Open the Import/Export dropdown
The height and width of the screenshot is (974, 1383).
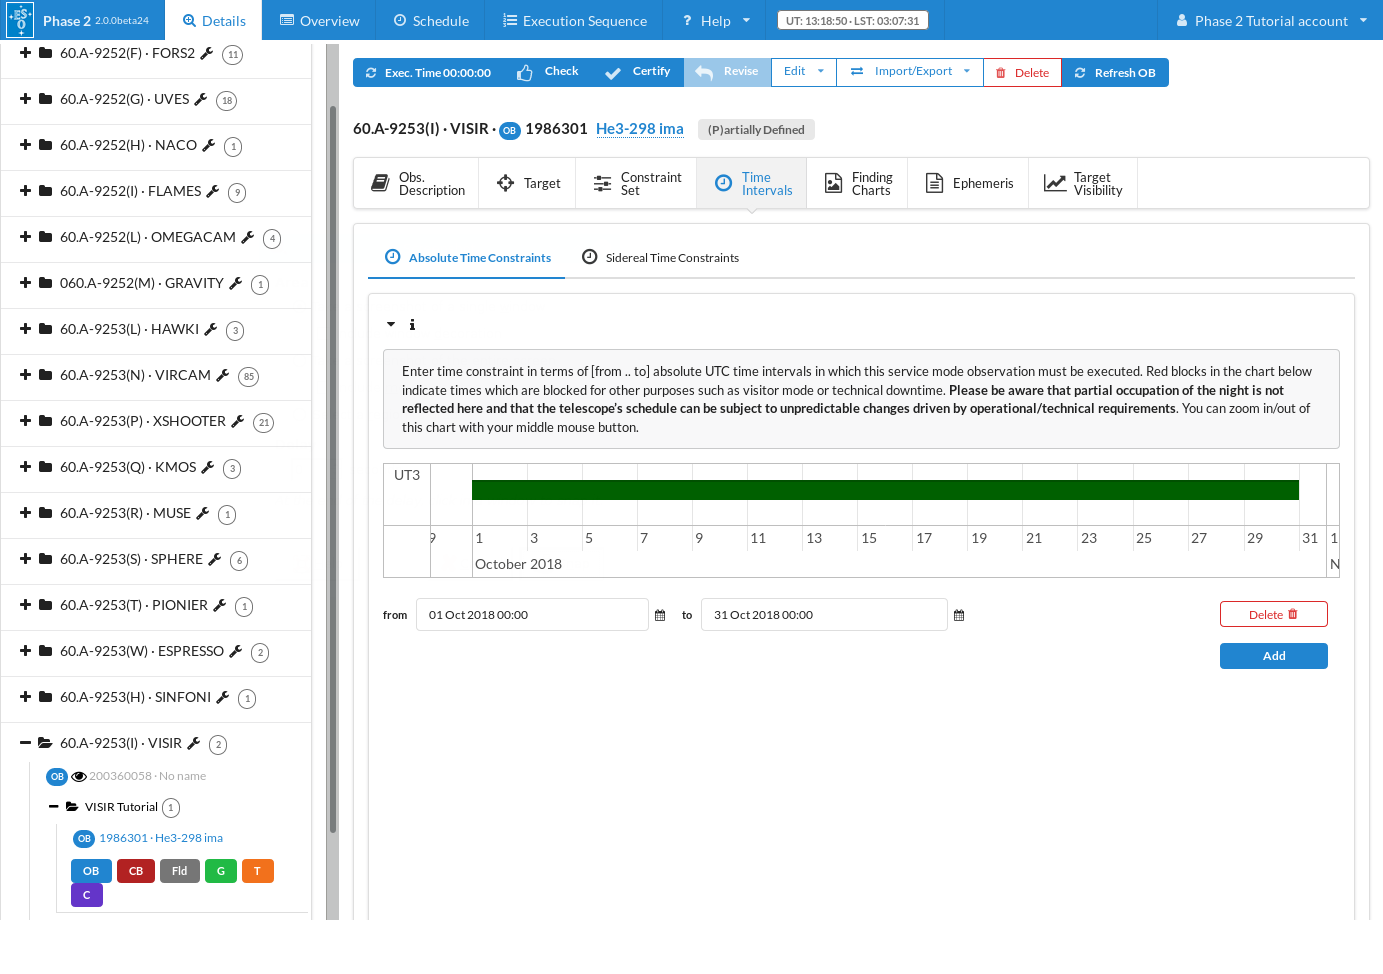coord(910,72)
